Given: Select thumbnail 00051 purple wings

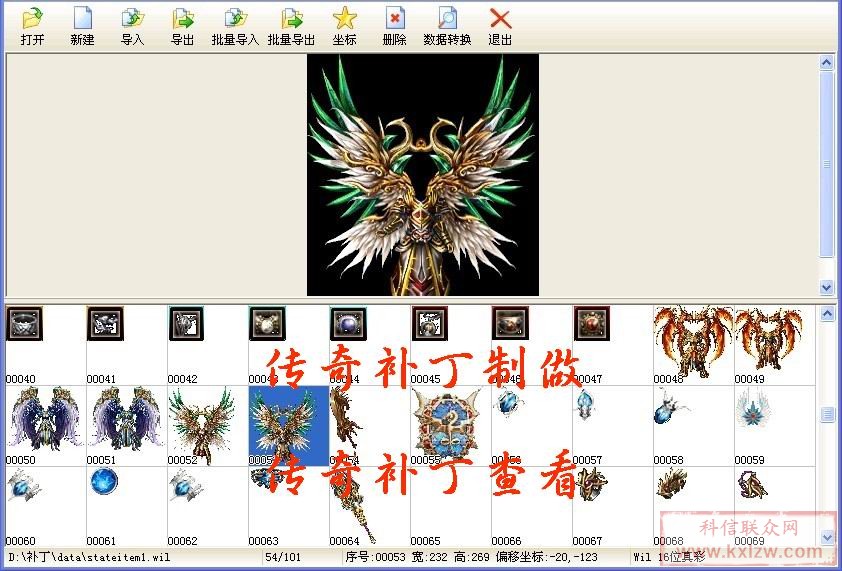Looking at the screenshot, I should click(x=127, y=419).
